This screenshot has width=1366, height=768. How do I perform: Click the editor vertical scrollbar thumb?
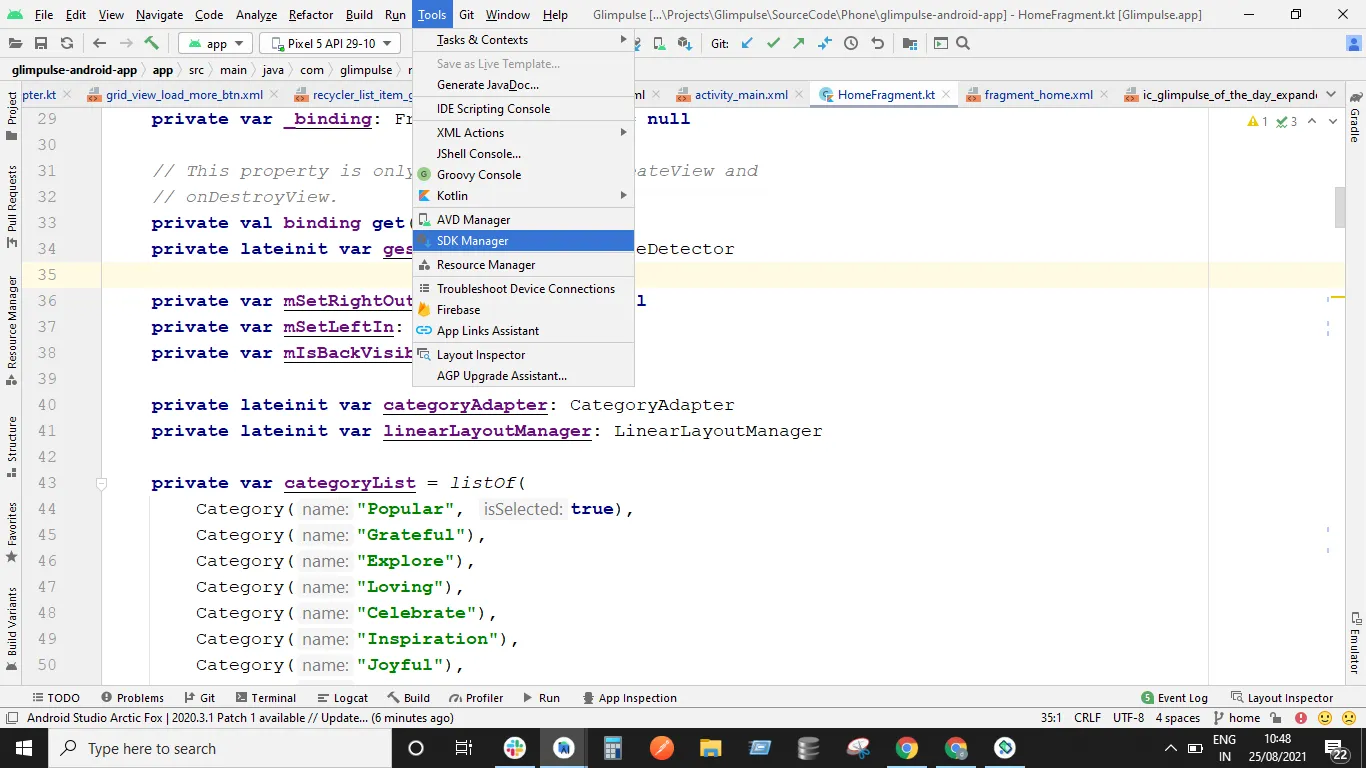coord(1339,207)
